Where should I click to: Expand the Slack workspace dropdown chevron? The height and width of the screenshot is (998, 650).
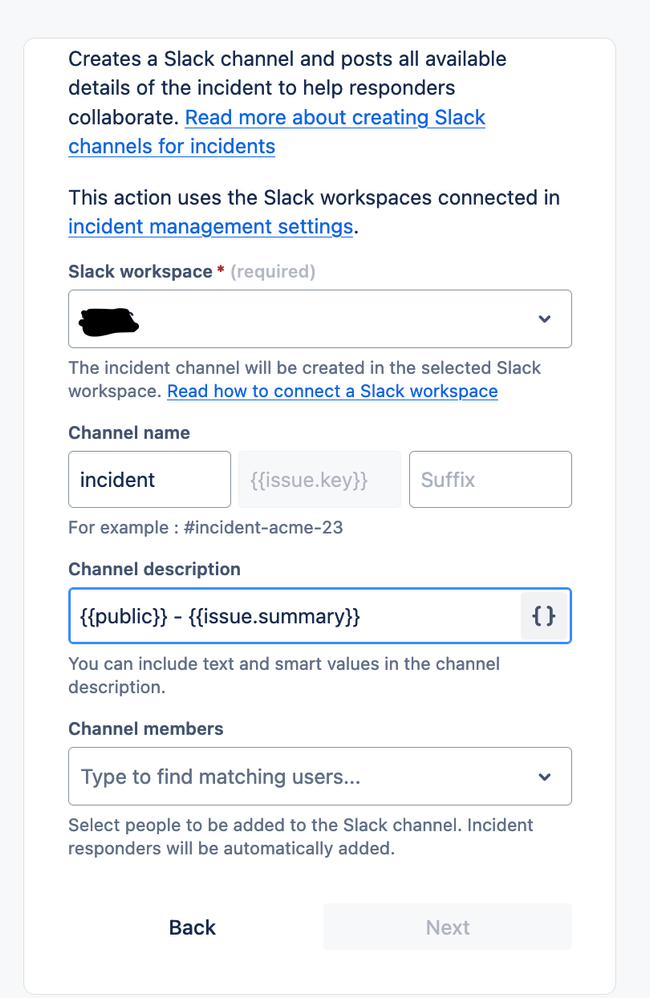544,319
